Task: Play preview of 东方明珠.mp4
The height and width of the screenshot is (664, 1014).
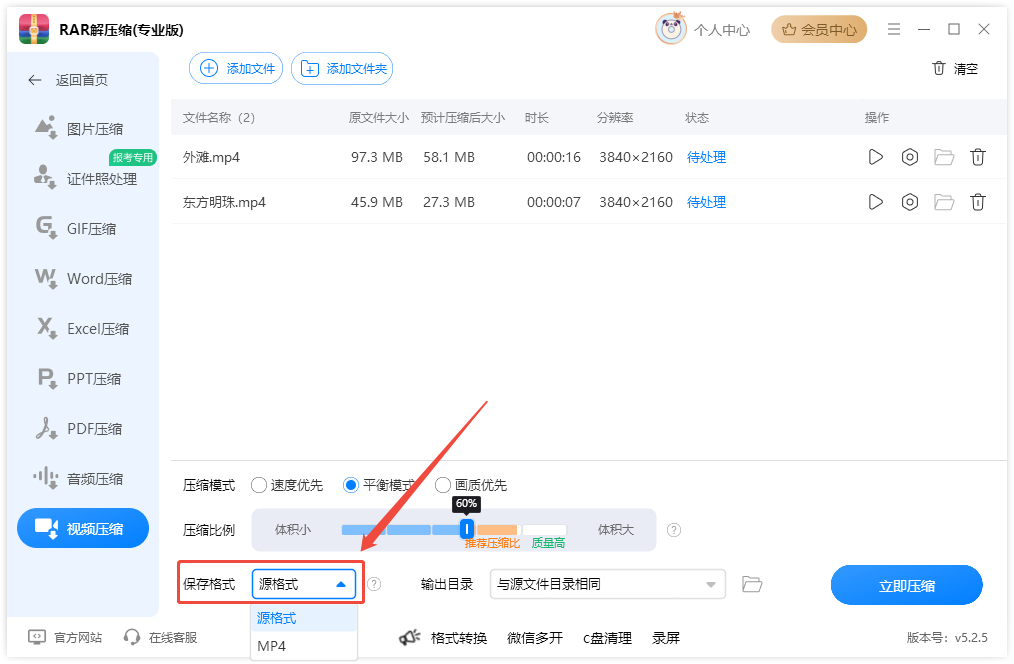Action: (876, 202)
